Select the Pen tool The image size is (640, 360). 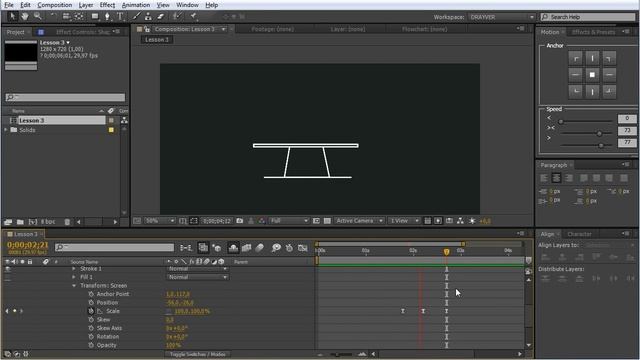(x=107, y=16)
